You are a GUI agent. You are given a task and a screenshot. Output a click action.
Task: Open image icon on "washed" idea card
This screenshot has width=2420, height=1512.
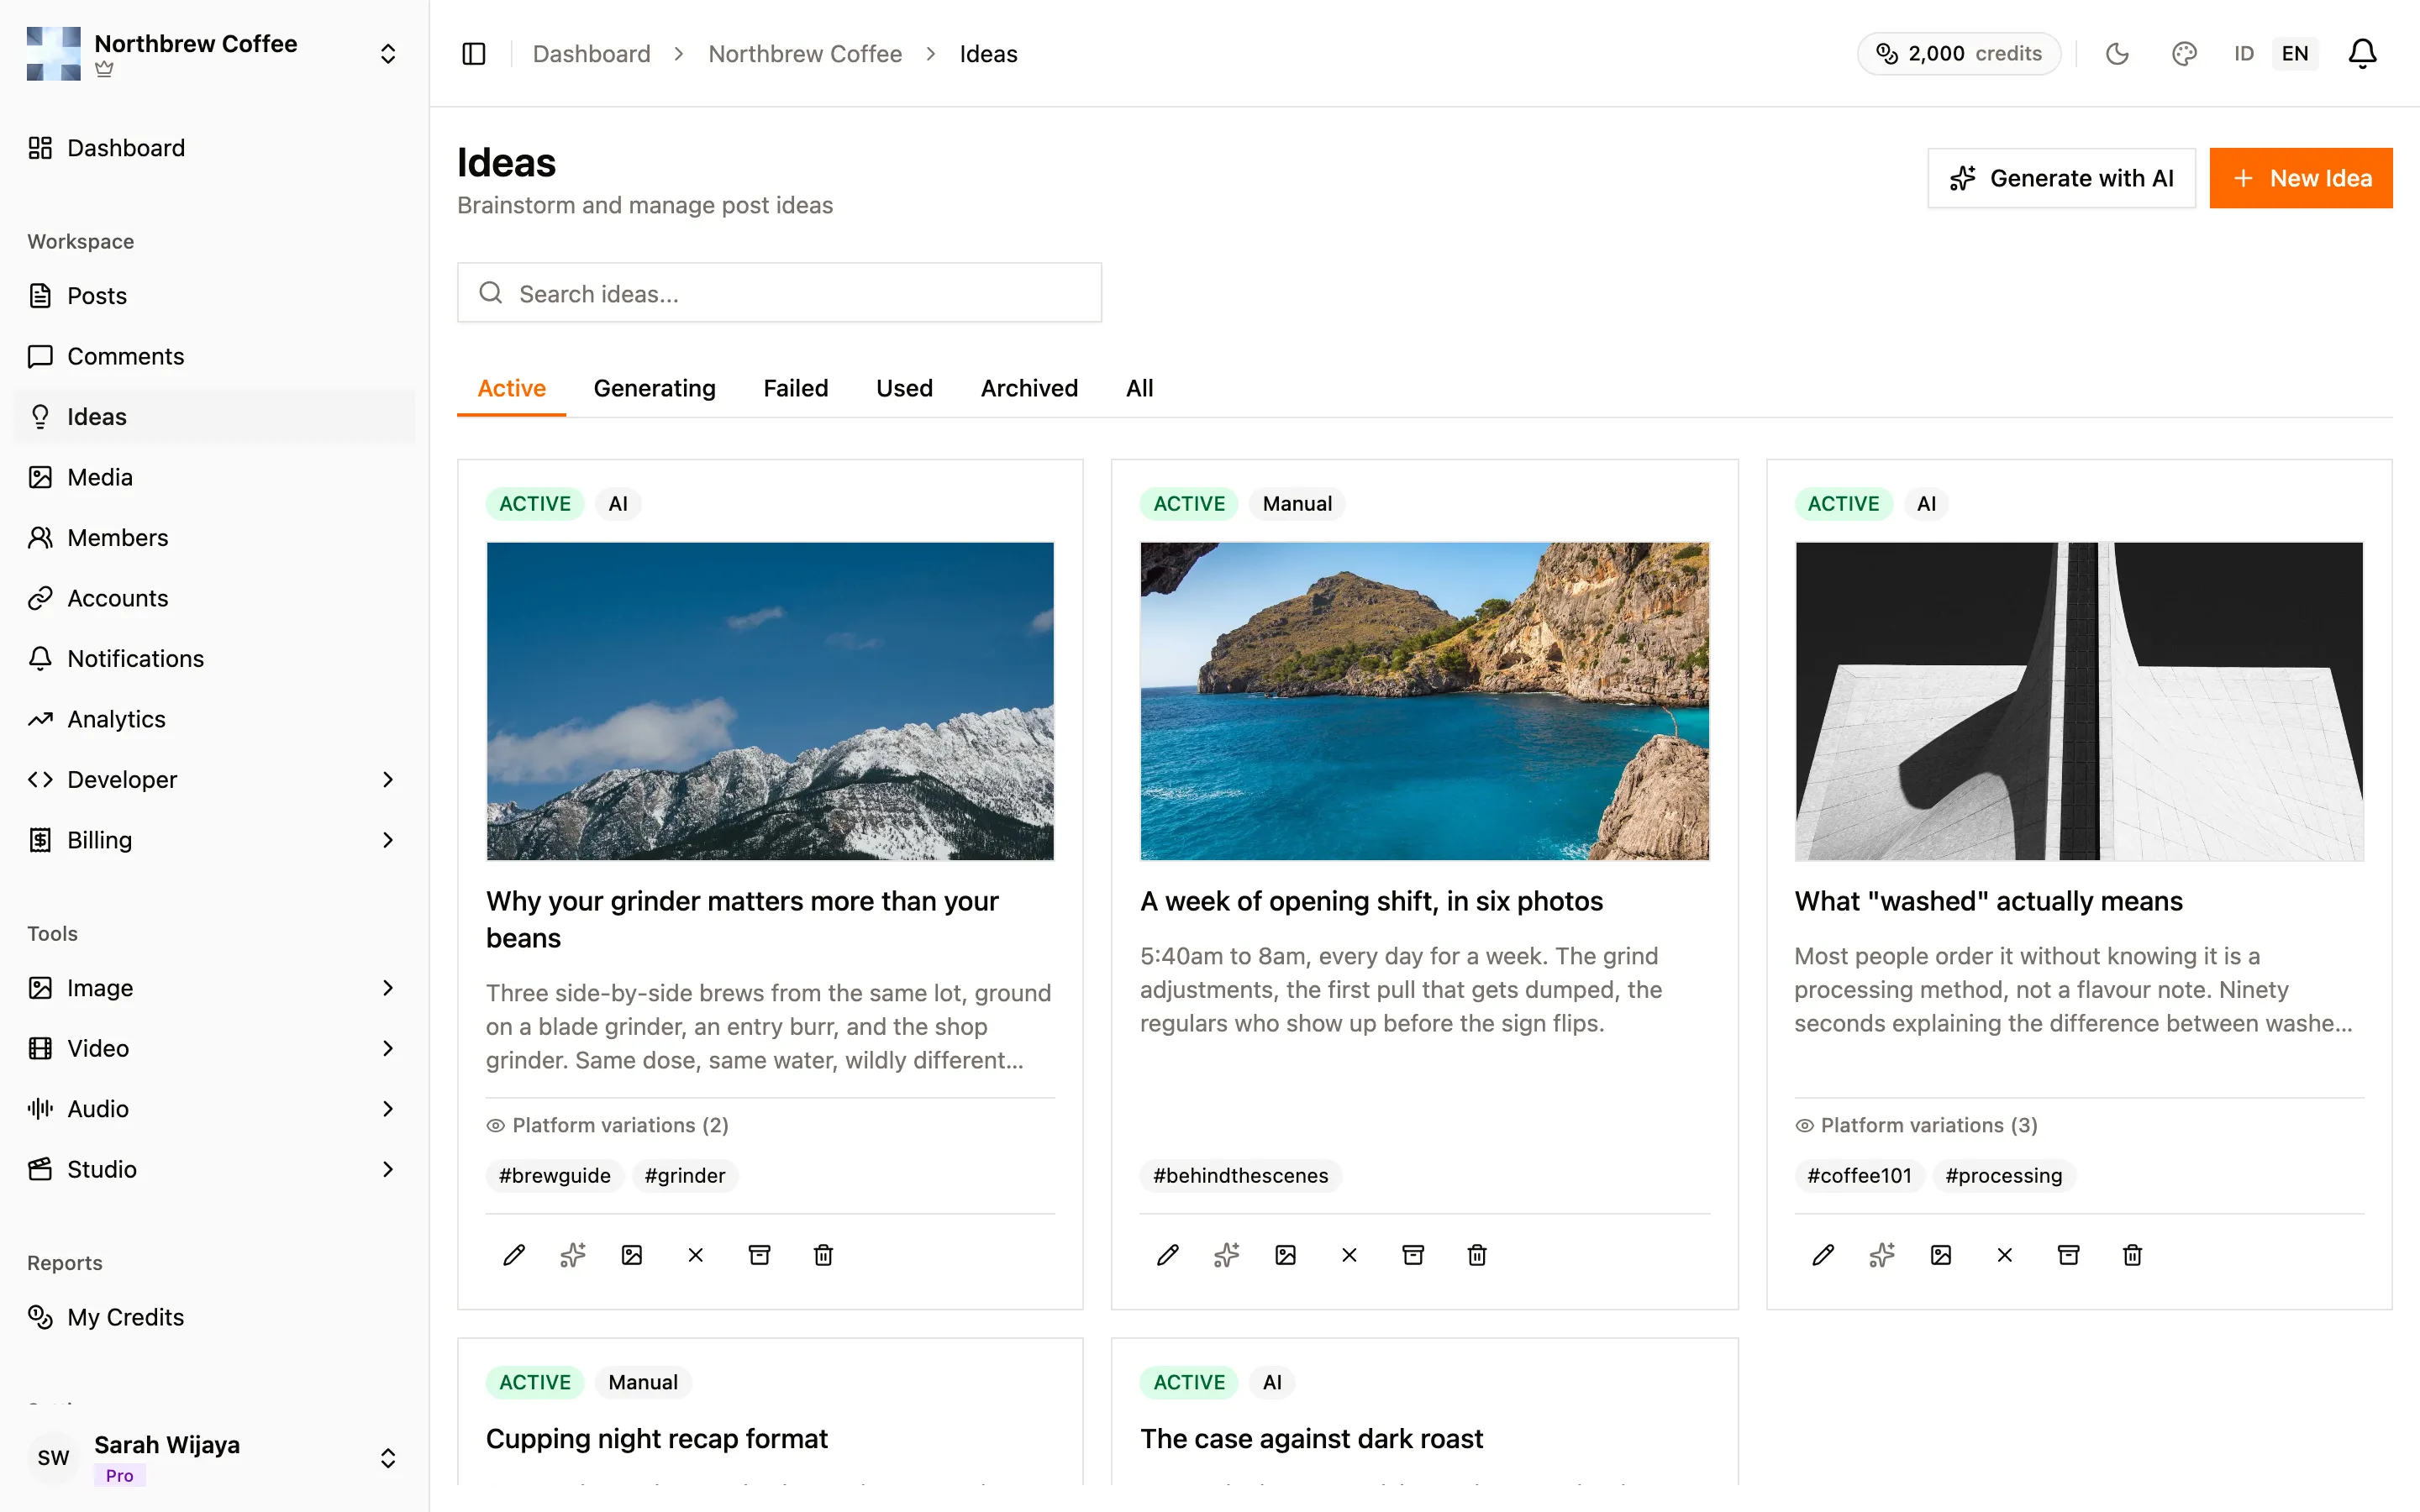pyautogui.click(x=1941, y=1255)
